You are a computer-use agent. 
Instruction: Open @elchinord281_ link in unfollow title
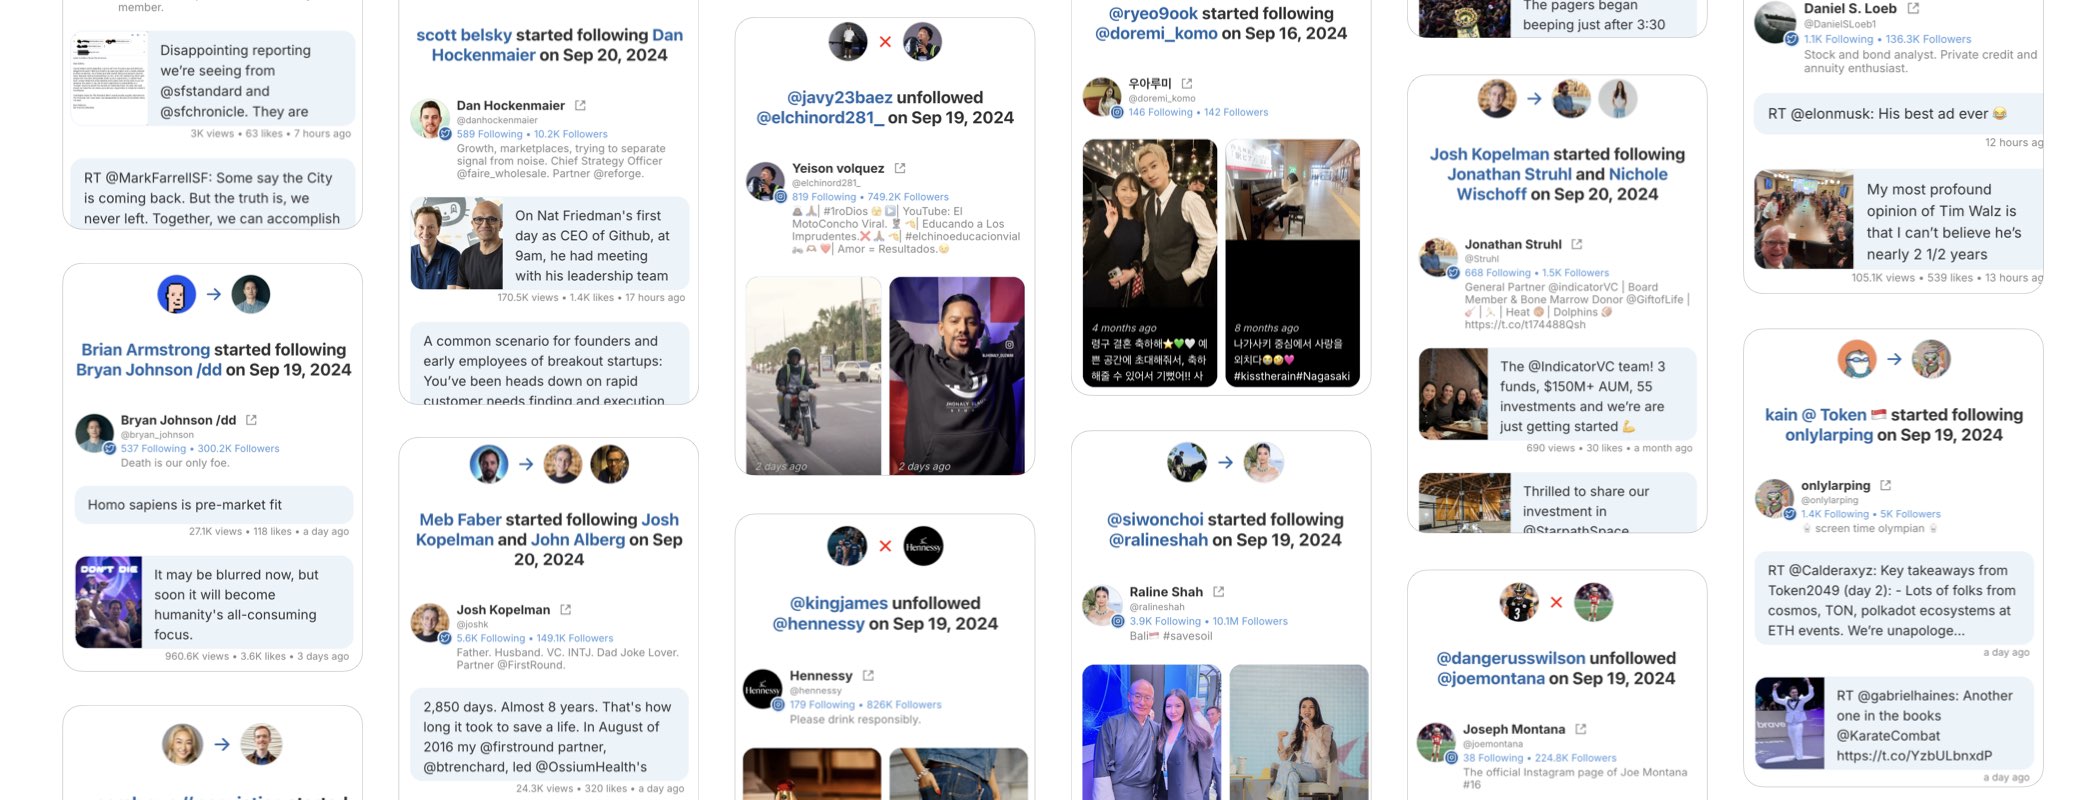tap(820, 118)
